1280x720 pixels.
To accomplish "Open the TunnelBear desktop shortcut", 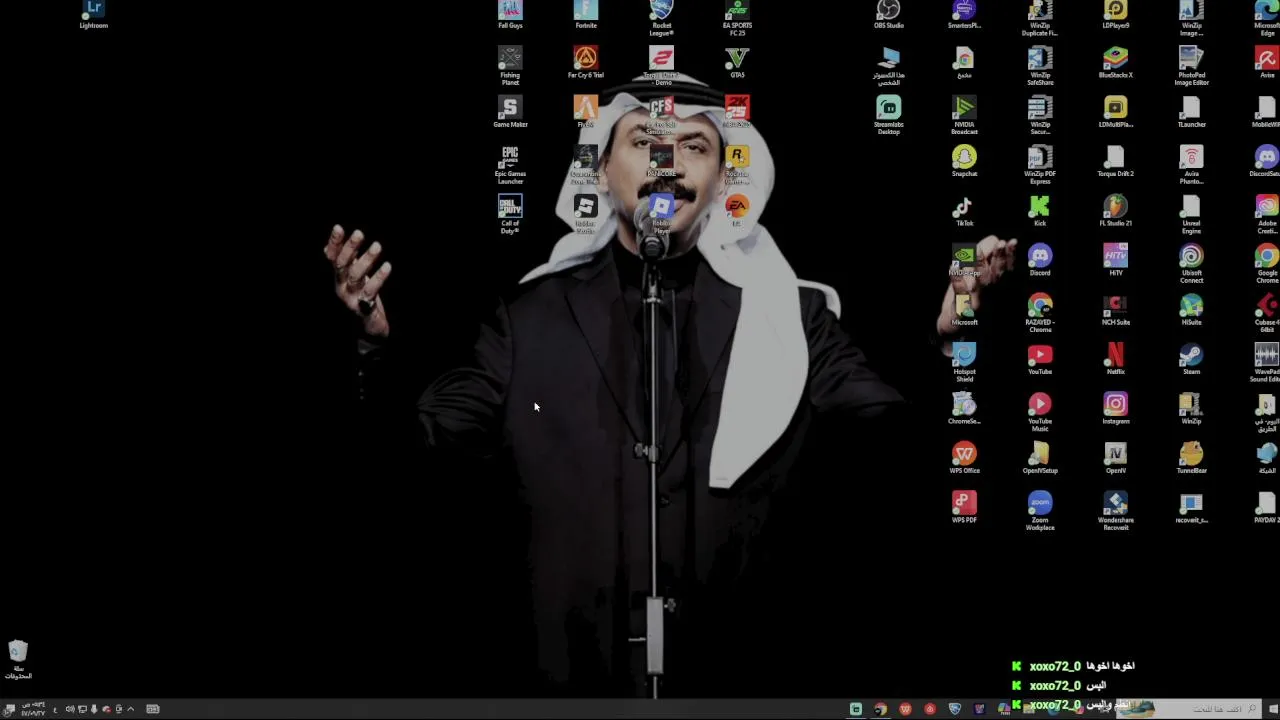I will pyautogui.click(x=1191, y=458).
